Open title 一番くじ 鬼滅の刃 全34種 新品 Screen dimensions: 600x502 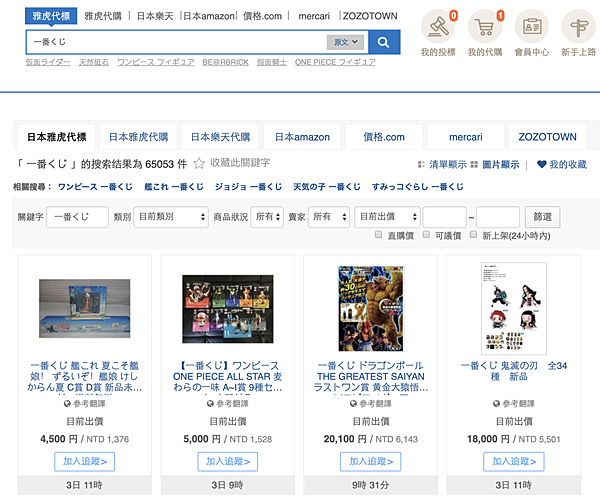(x=514, y=371)
